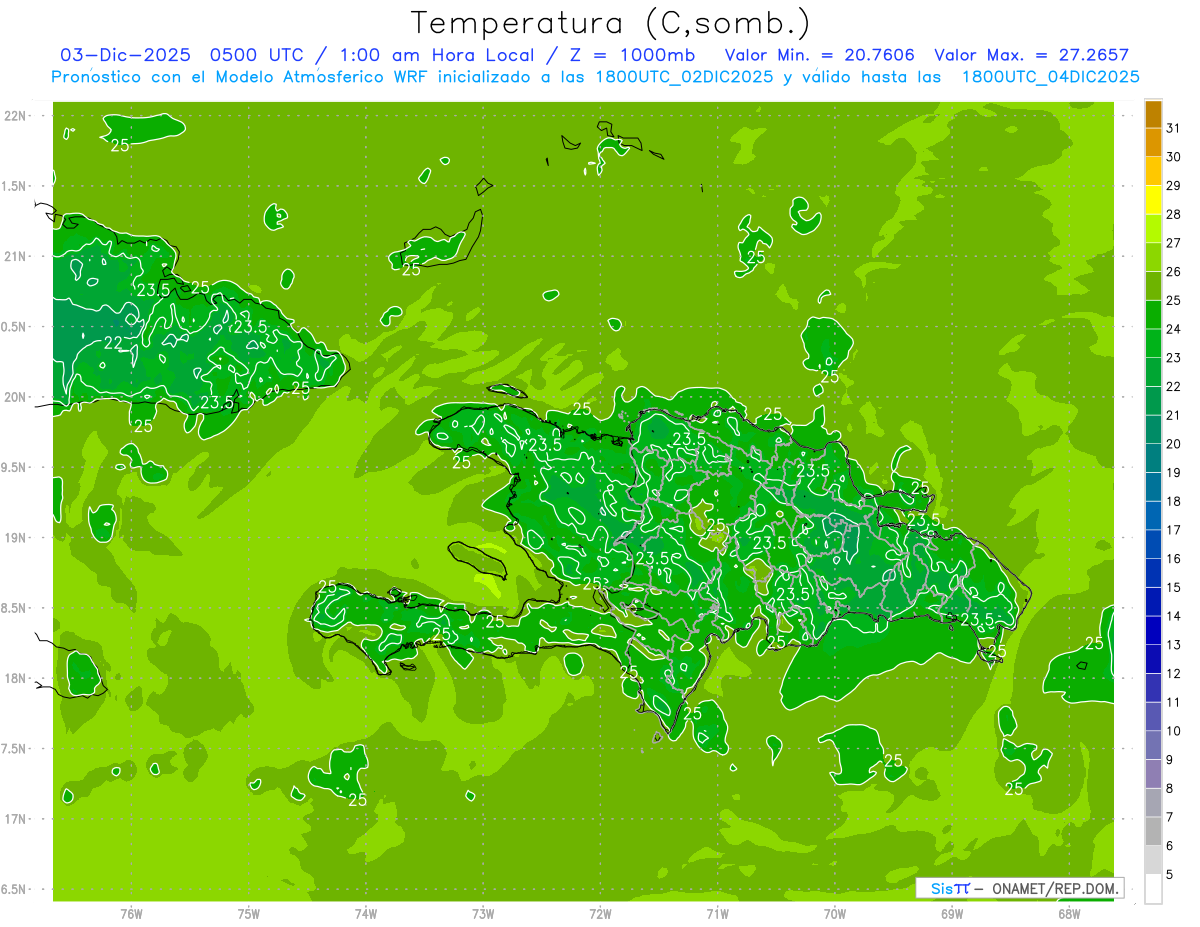Click the "21N" latitude axis label
The height and width of the screenshot is (927, 1200).
[x=16, y=256]
